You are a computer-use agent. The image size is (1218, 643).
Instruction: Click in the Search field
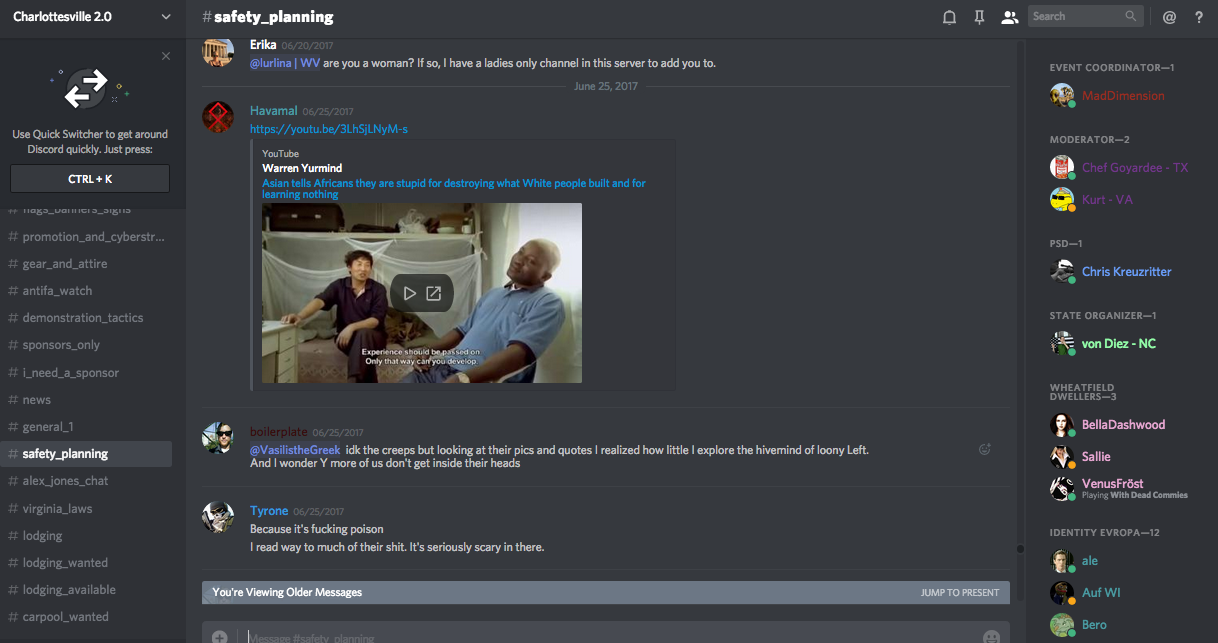click(x=1076, y=16)
